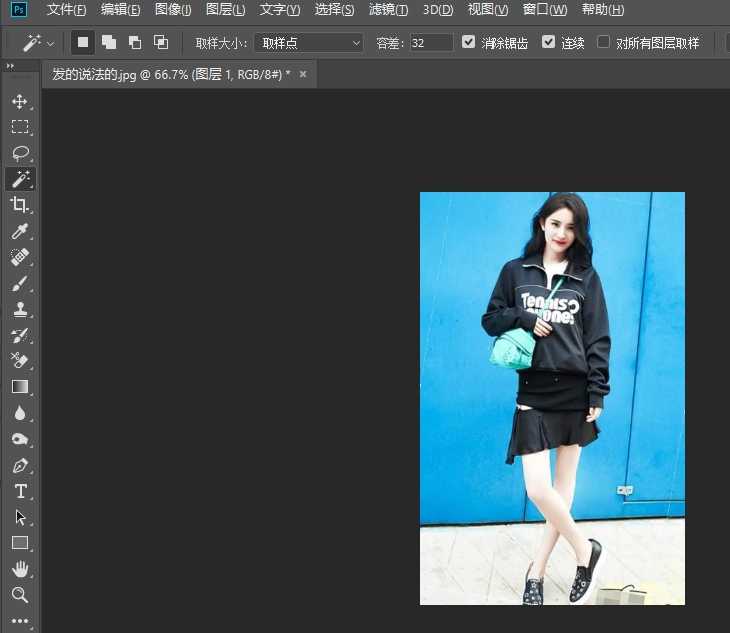Toggle the 消除锯齿 anti-alias checkbox
Screen dimensions: 730x633
[x=469, y=42]
